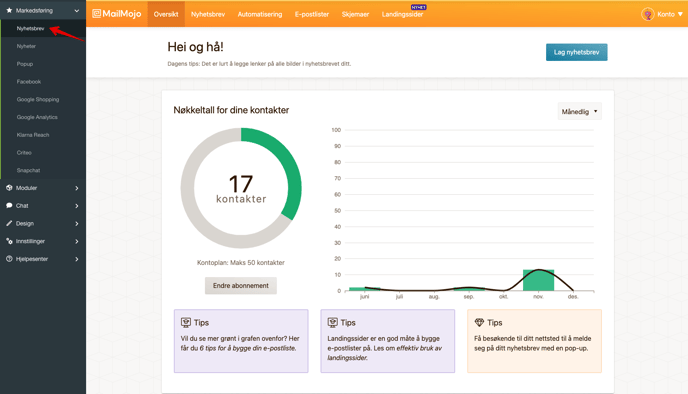This screenshot has width=688, height=394.
Task: Select Google Shopping in the sidebar
Action: 38,100
